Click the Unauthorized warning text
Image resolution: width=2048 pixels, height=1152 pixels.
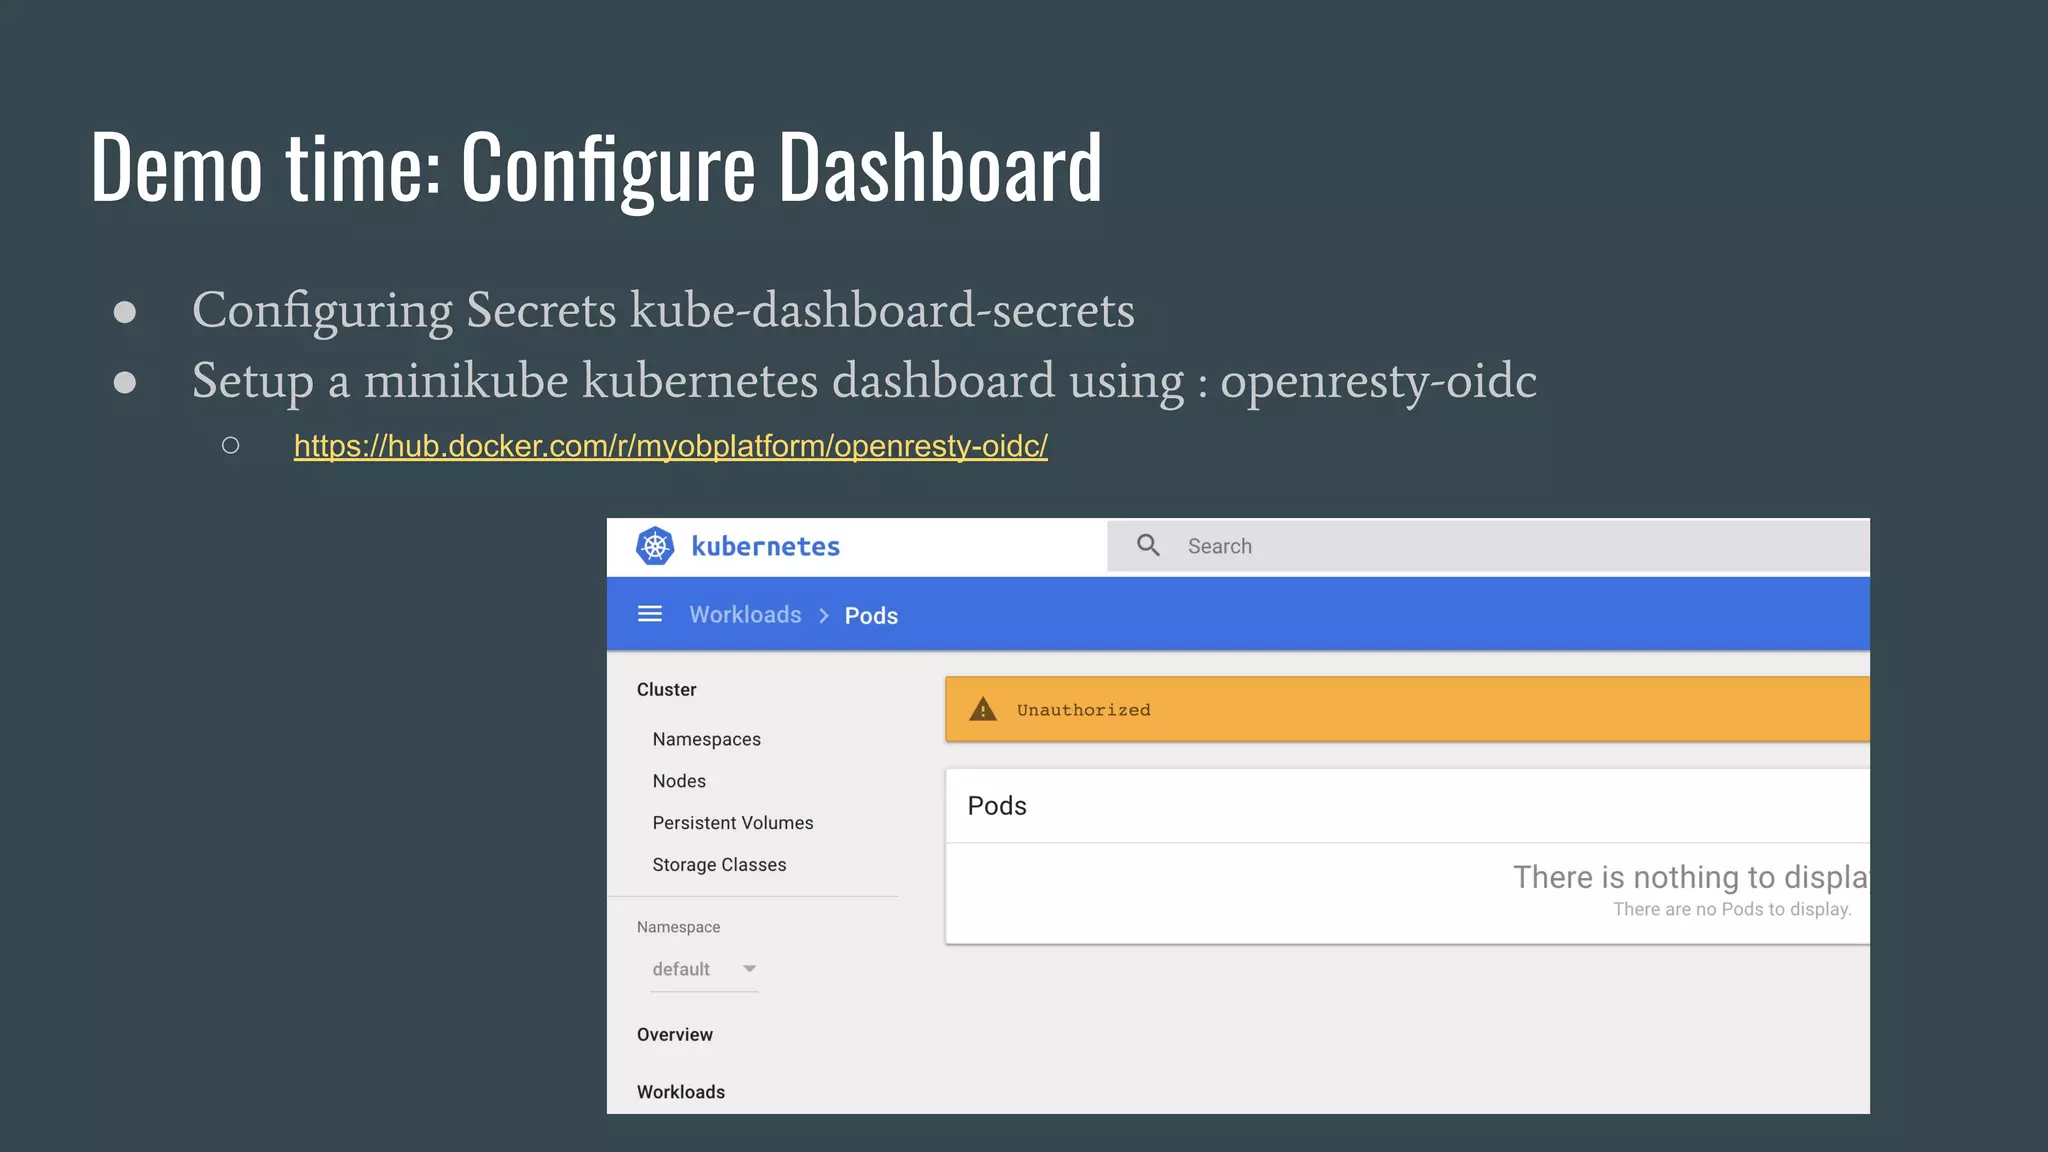pyautogui.click(x=1083, y=710)
